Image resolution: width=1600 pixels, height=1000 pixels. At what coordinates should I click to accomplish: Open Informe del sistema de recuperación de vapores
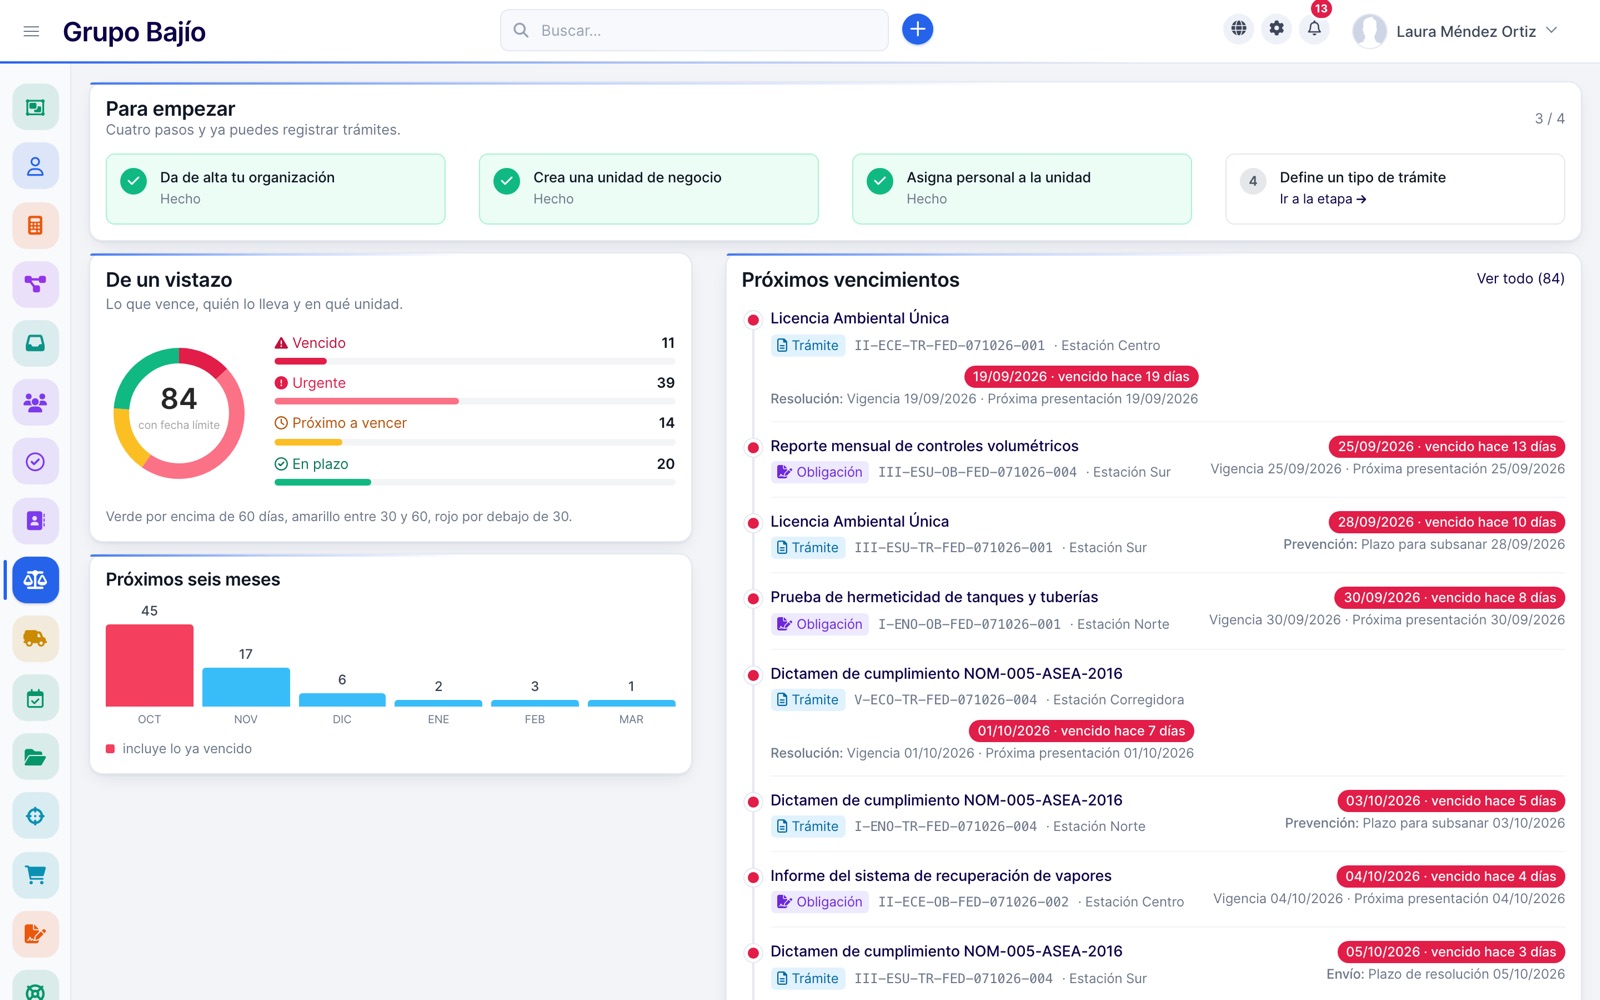[941, 876]
